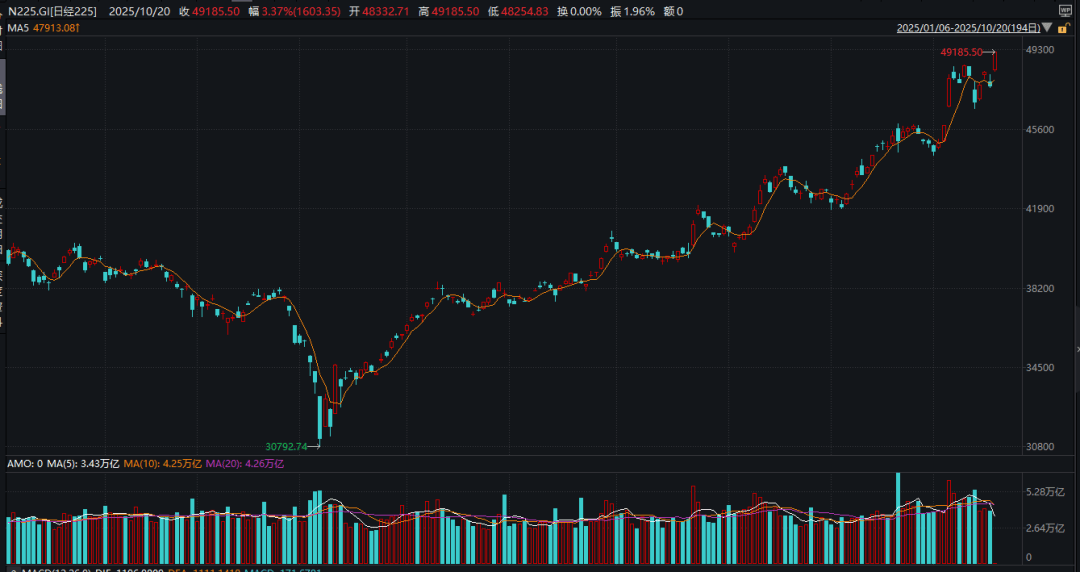
Task: Open the date range dropdown arrow
Action: [1046, 29]
